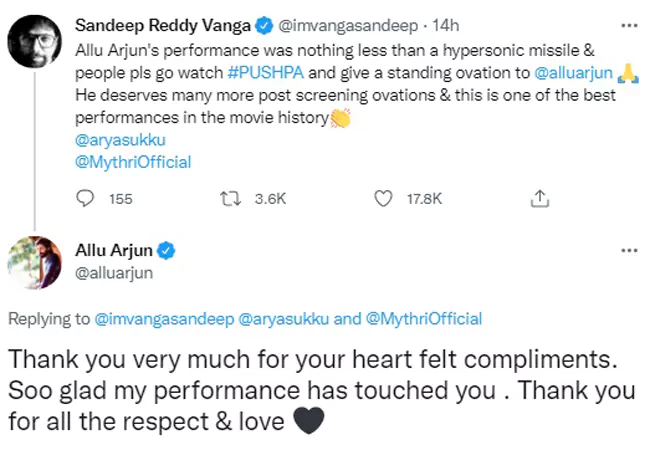Screen dimensions: 650x450
Task: Open the @MythriOfficial mention in Sandeep's tweet
Action: [133, 160]
